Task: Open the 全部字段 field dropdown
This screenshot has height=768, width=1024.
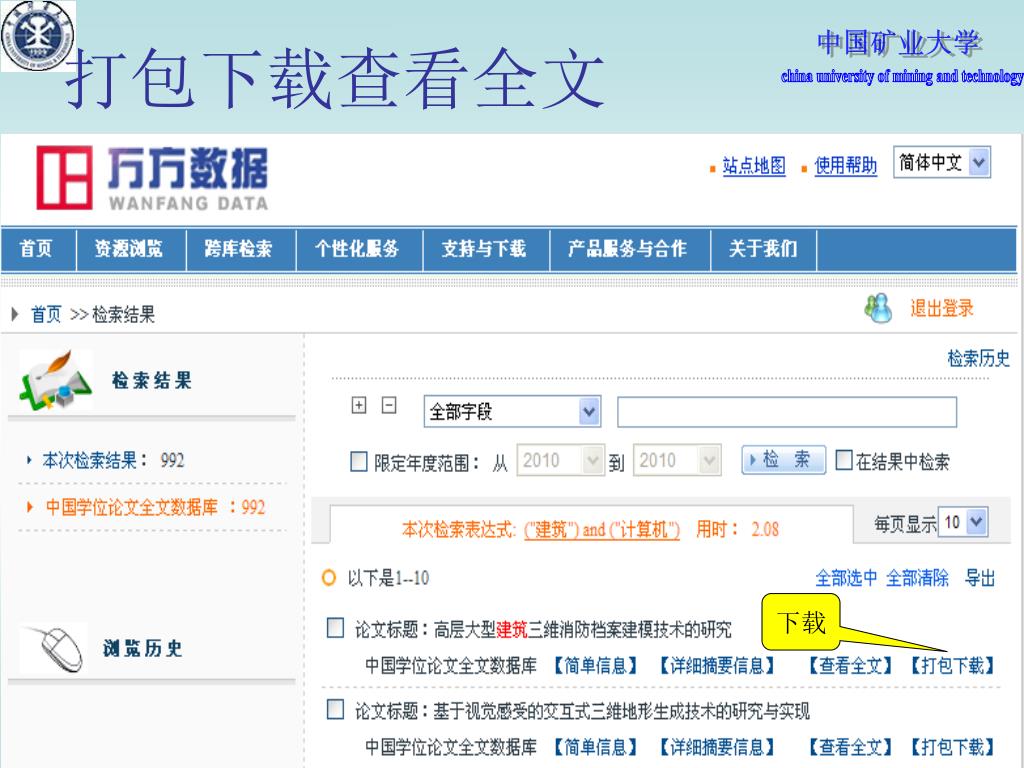Action: coord(512,411)
